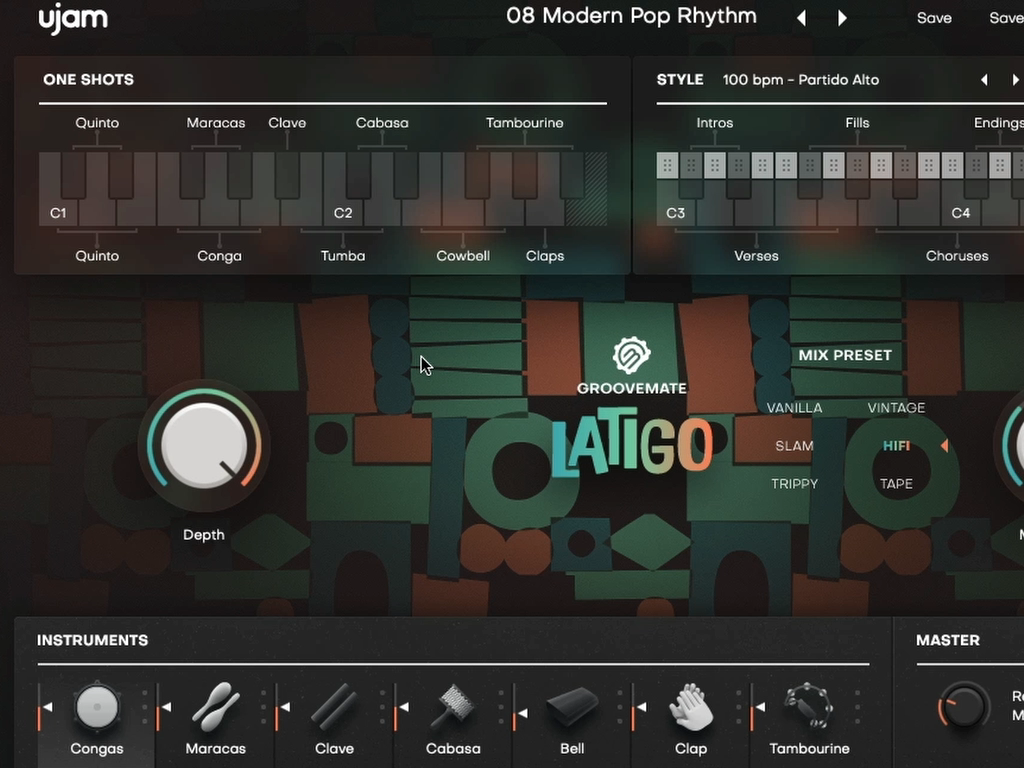The width and height of the screenshot is (1024, 768).
Task: Open the three-dot menu beside Cabasa
Action: 502,707
